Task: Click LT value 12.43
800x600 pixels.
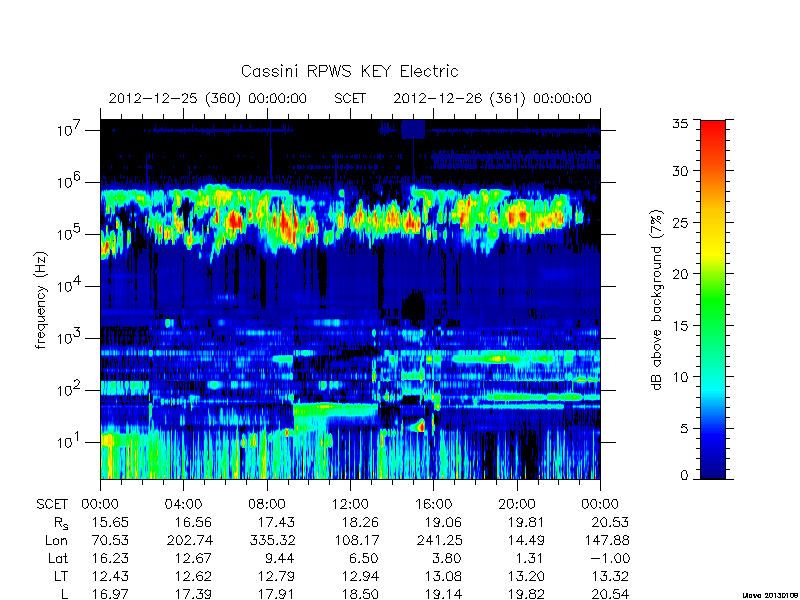Action: coord(110,576)
